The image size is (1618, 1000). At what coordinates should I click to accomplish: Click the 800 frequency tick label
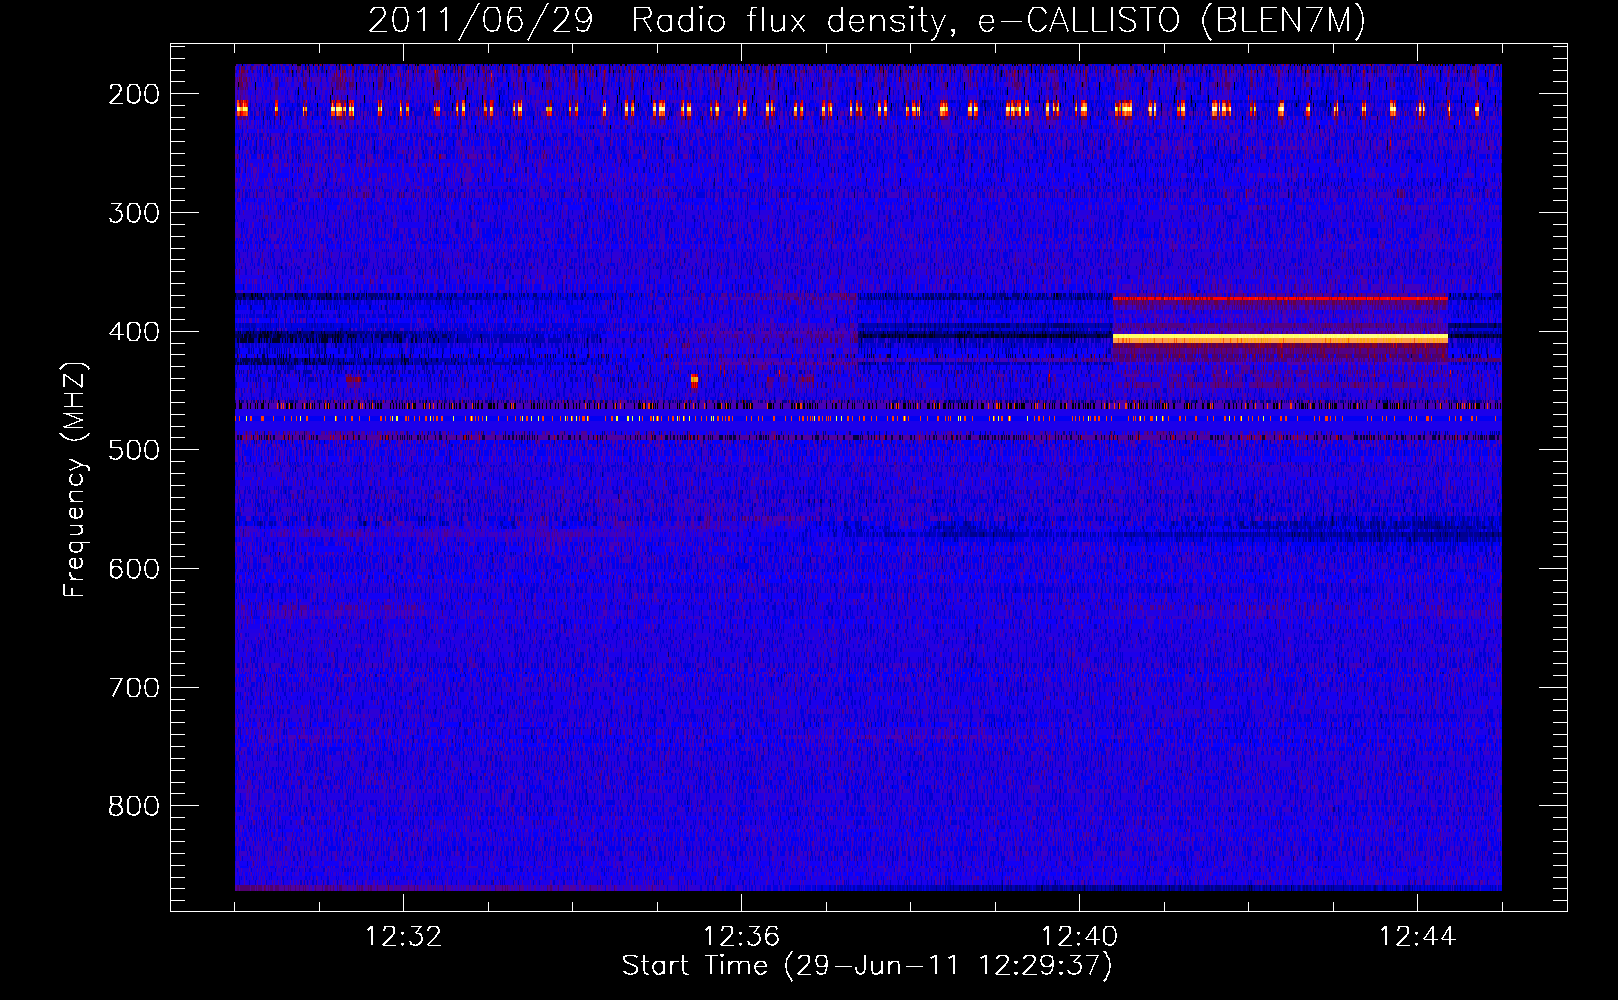click(133, 806)
